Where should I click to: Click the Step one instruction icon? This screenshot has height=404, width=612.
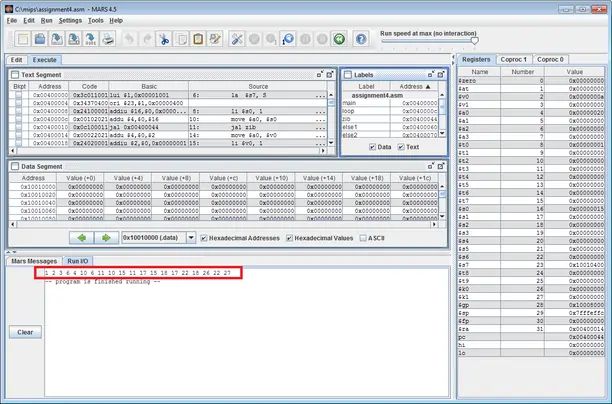coord(271,39)
